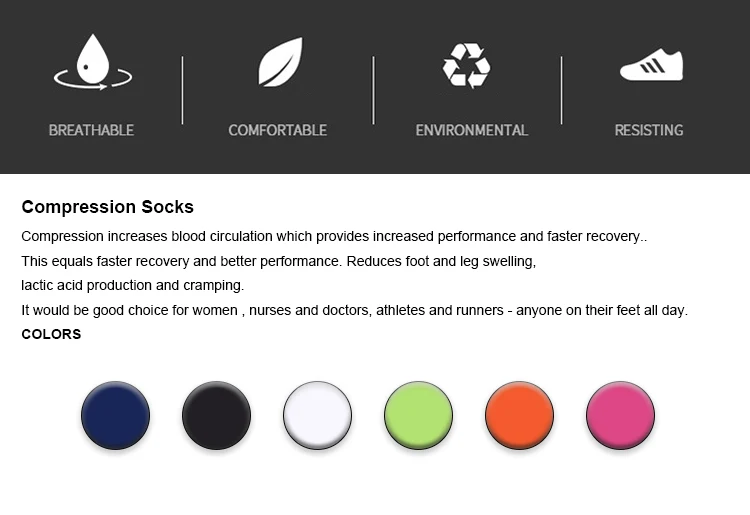This screenshot has width=750, height=515.
Task: Click the ENVIRONMENTAL label
Action: [x=472, y=130]
